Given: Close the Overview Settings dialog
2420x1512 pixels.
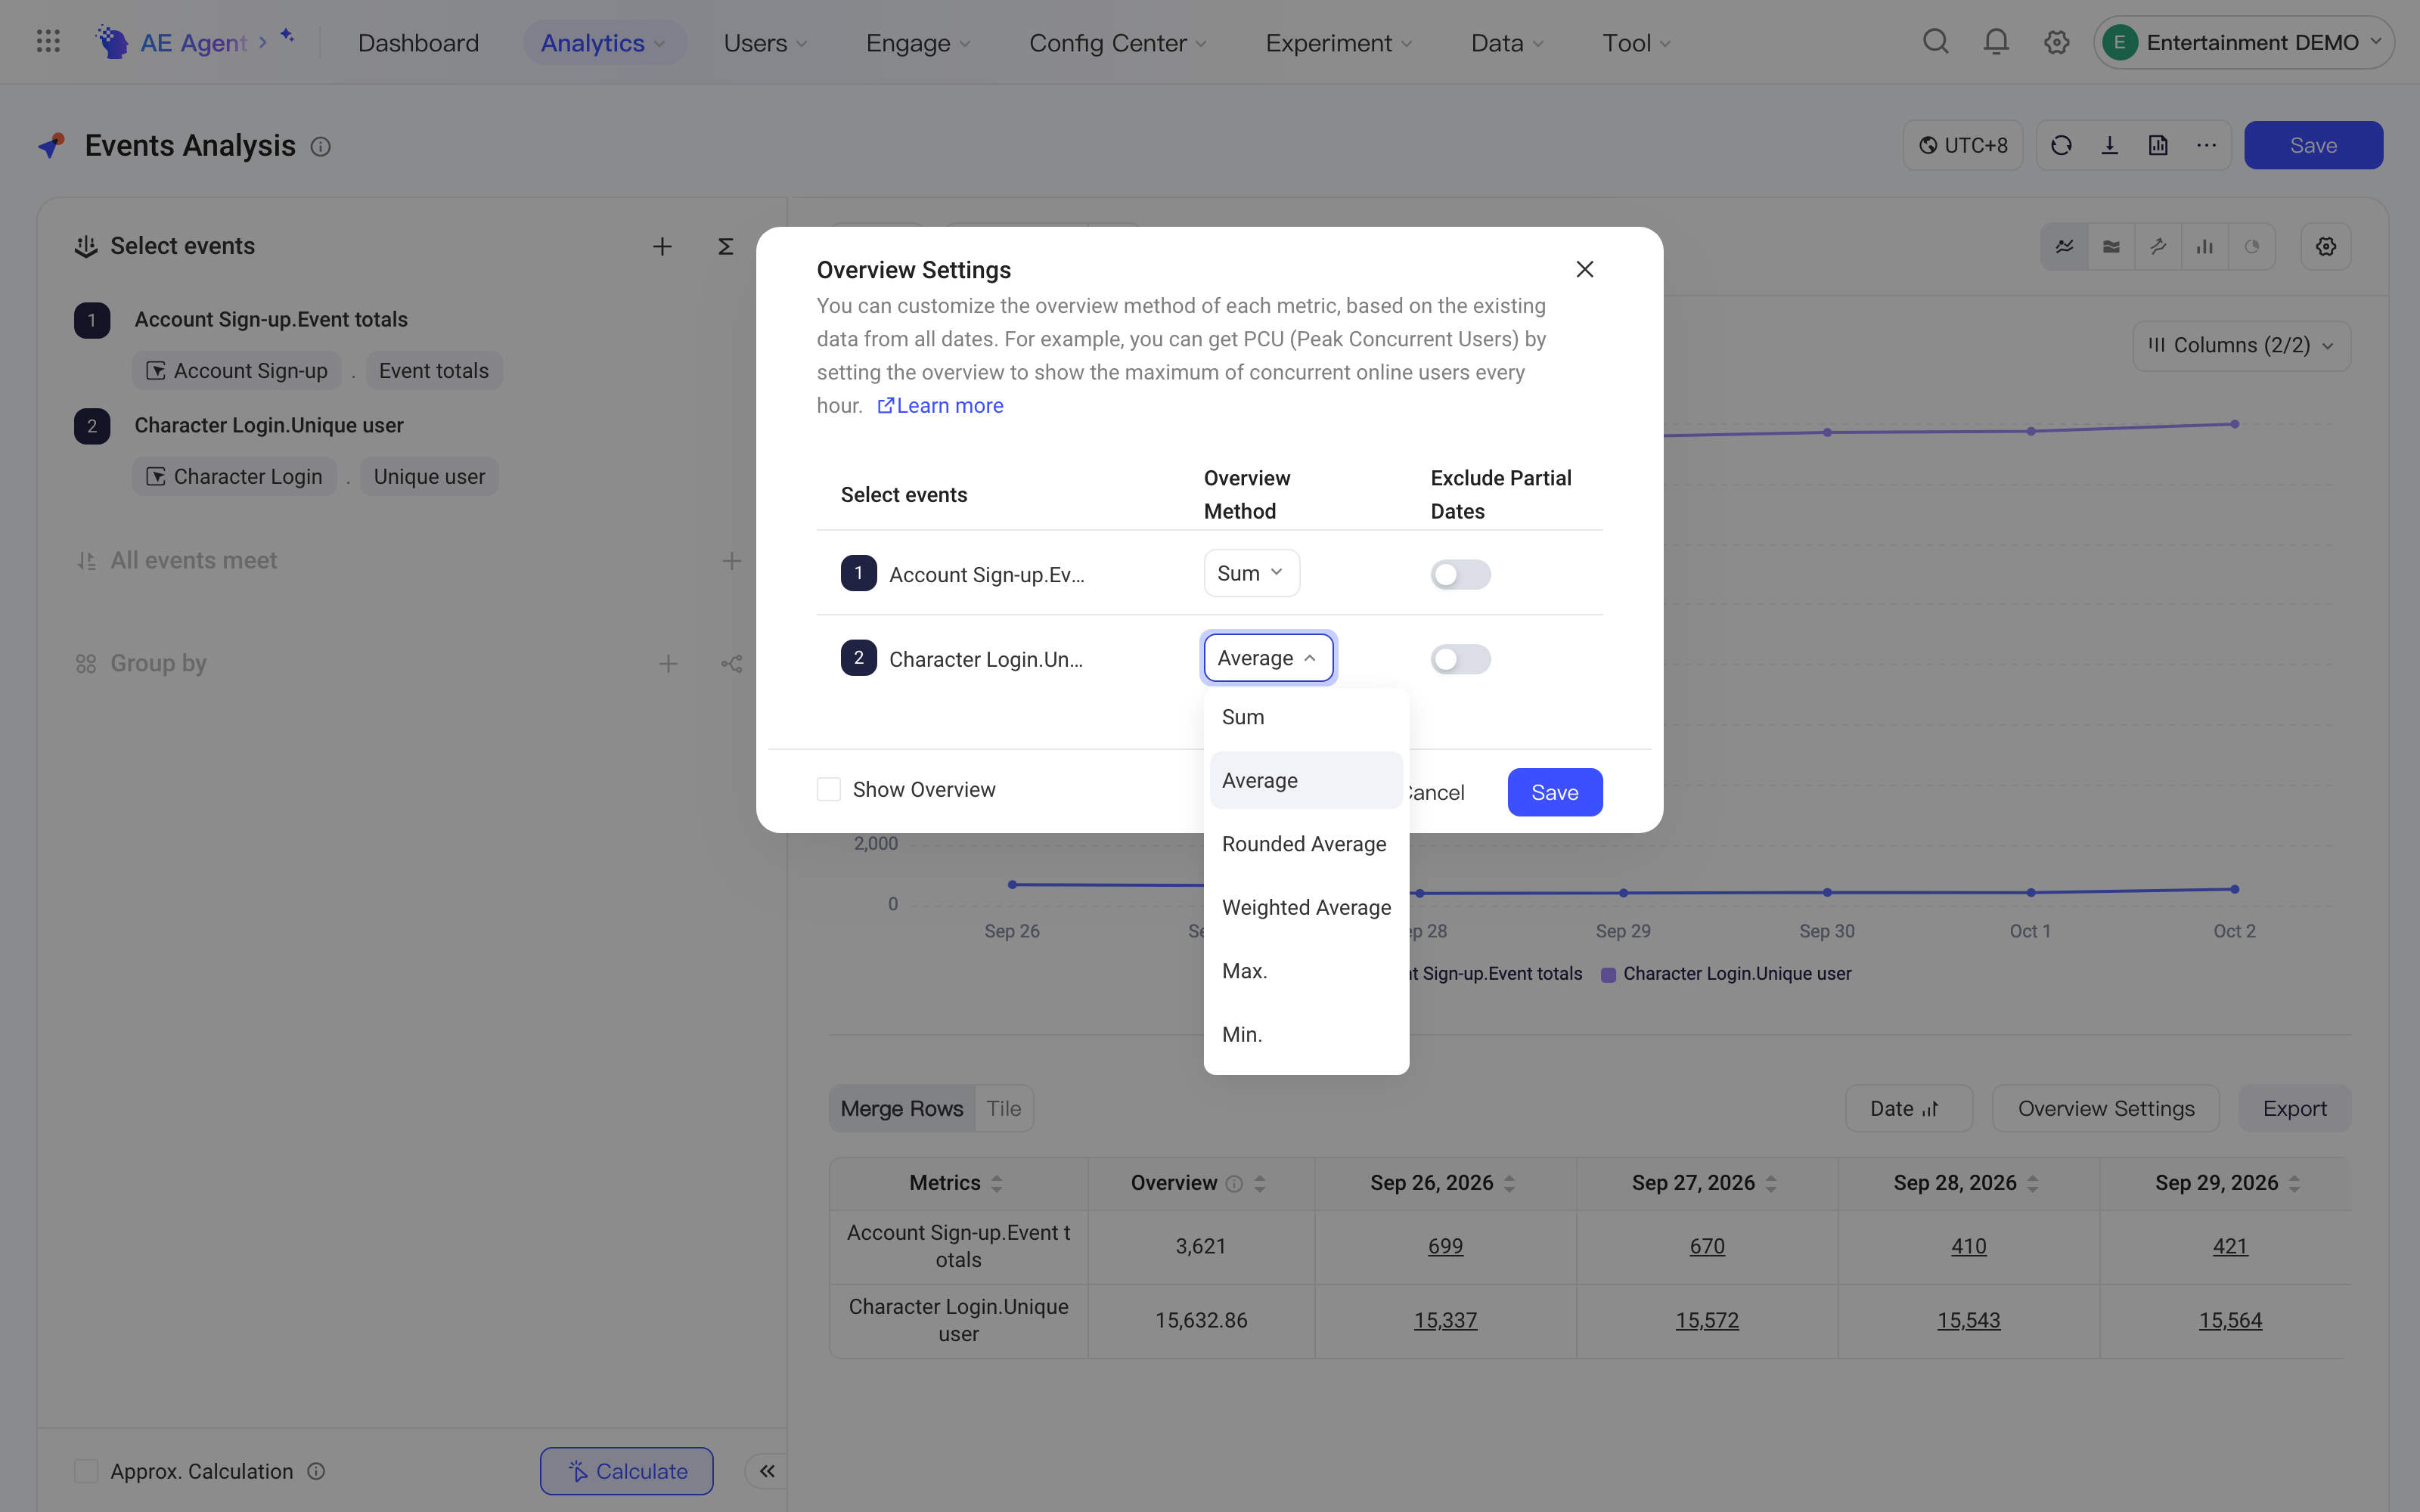Looking at the screenshot, I should tap(1585, 270).
